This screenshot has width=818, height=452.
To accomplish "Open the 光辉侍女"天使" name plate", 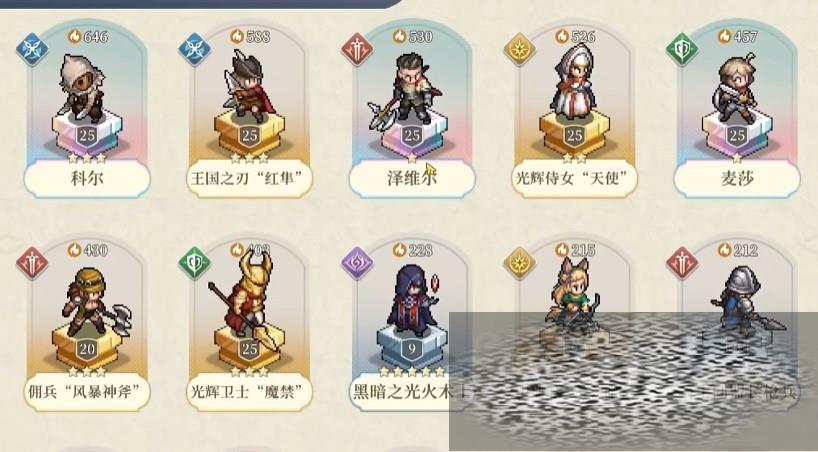I will click(x=574, y=179).
